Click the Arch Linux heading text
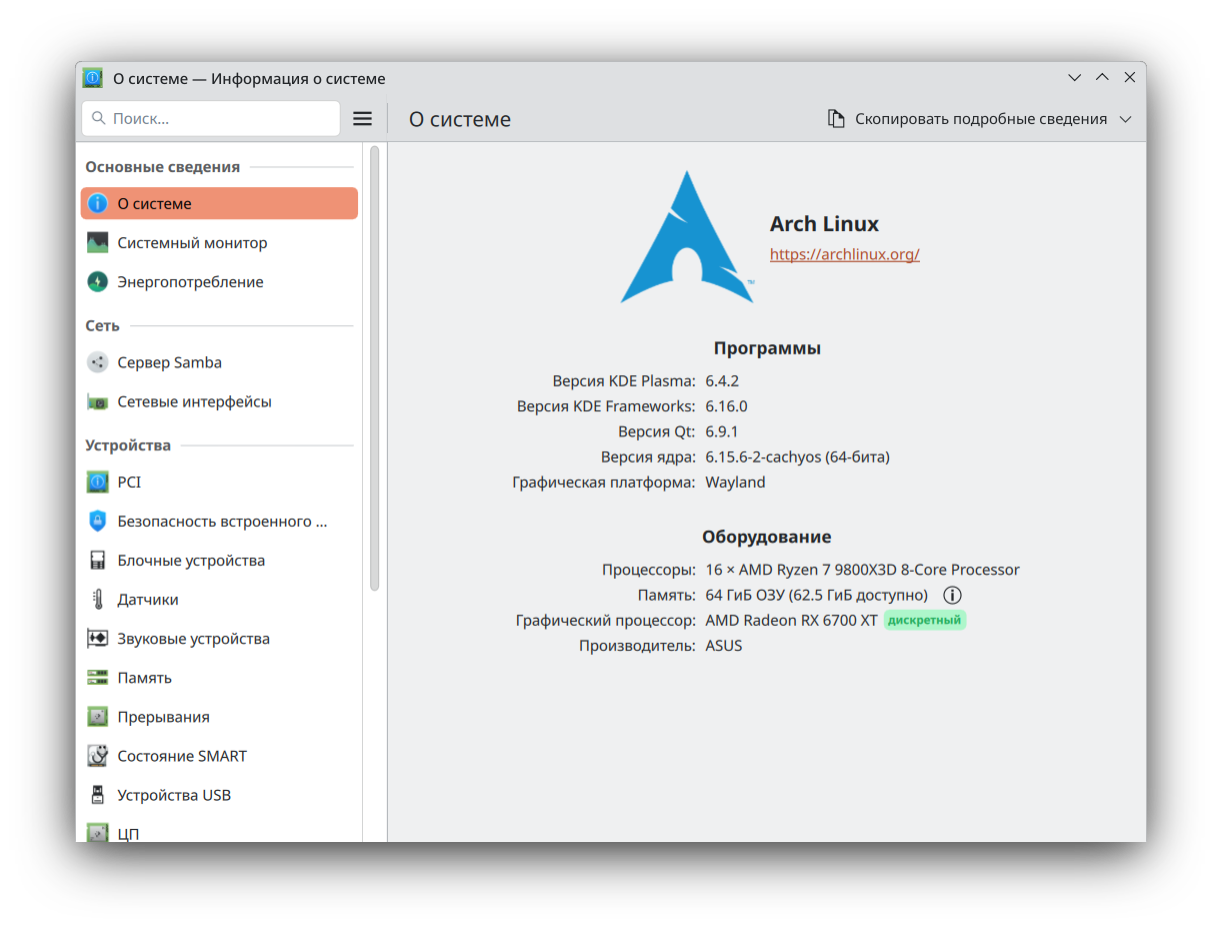The image size is (1222, 930). pyautogui.click(x=824, y=224)
